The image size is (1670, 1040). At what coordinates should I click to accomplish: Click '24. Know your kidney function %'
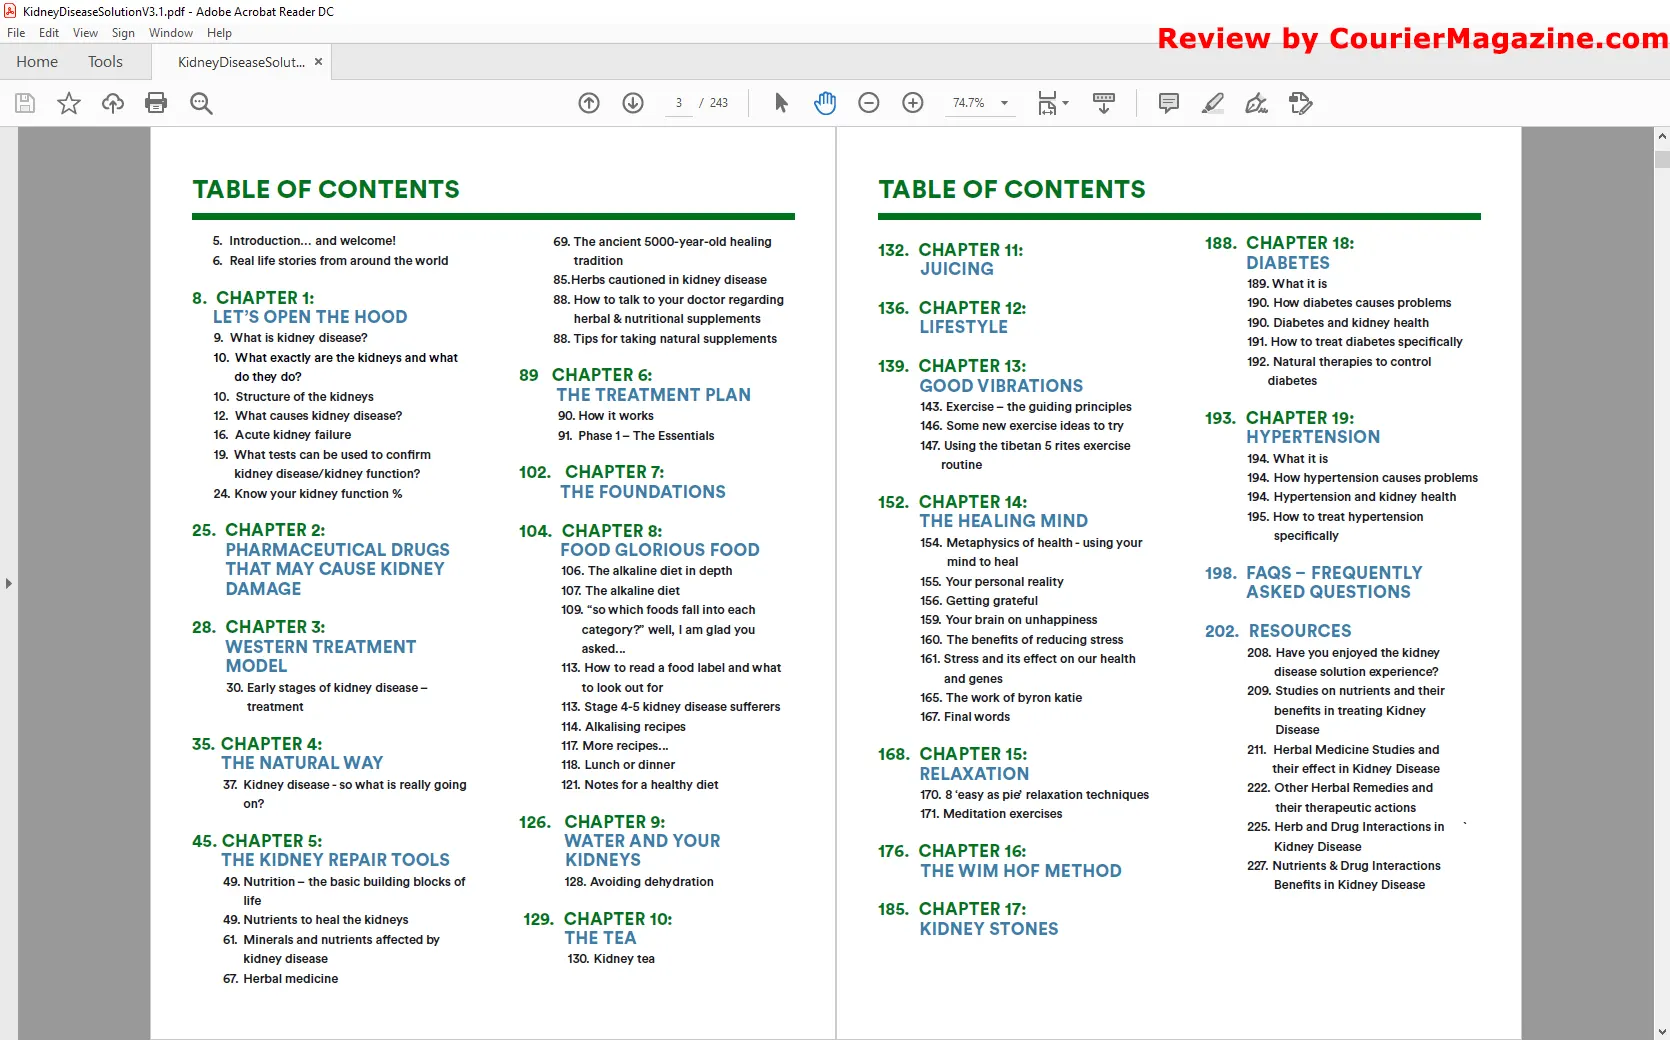pyautogui.click(x=308, y=494)
